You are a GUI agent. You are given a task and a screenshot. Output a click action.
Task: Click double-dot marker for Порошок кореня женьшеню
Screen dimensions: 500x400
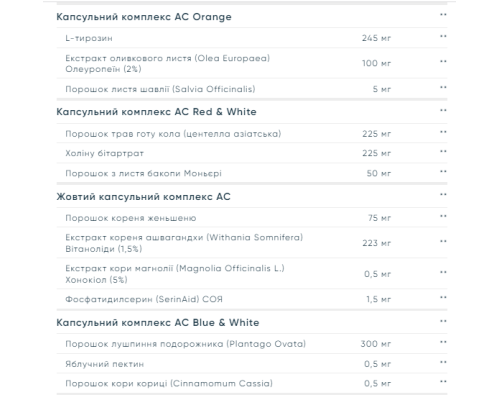pos(443,216)
